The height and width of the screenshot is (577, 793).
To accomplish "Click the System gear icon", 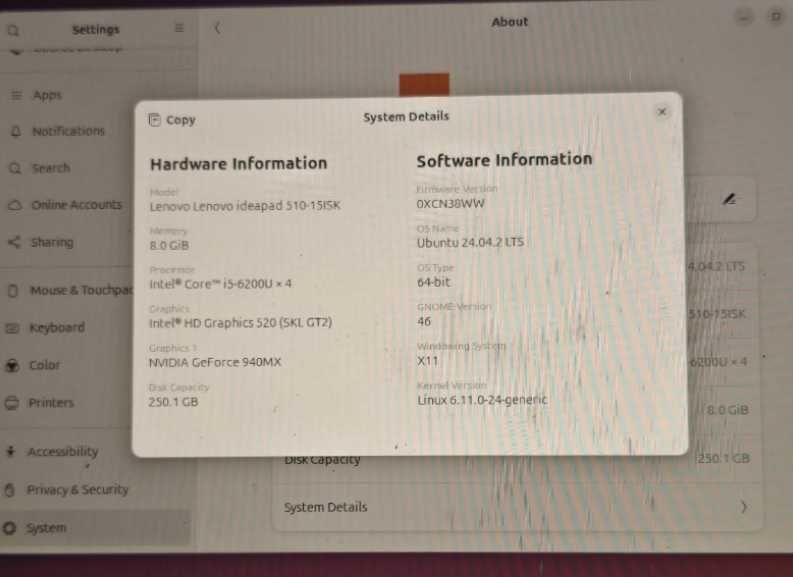I will tap(9, 528).
